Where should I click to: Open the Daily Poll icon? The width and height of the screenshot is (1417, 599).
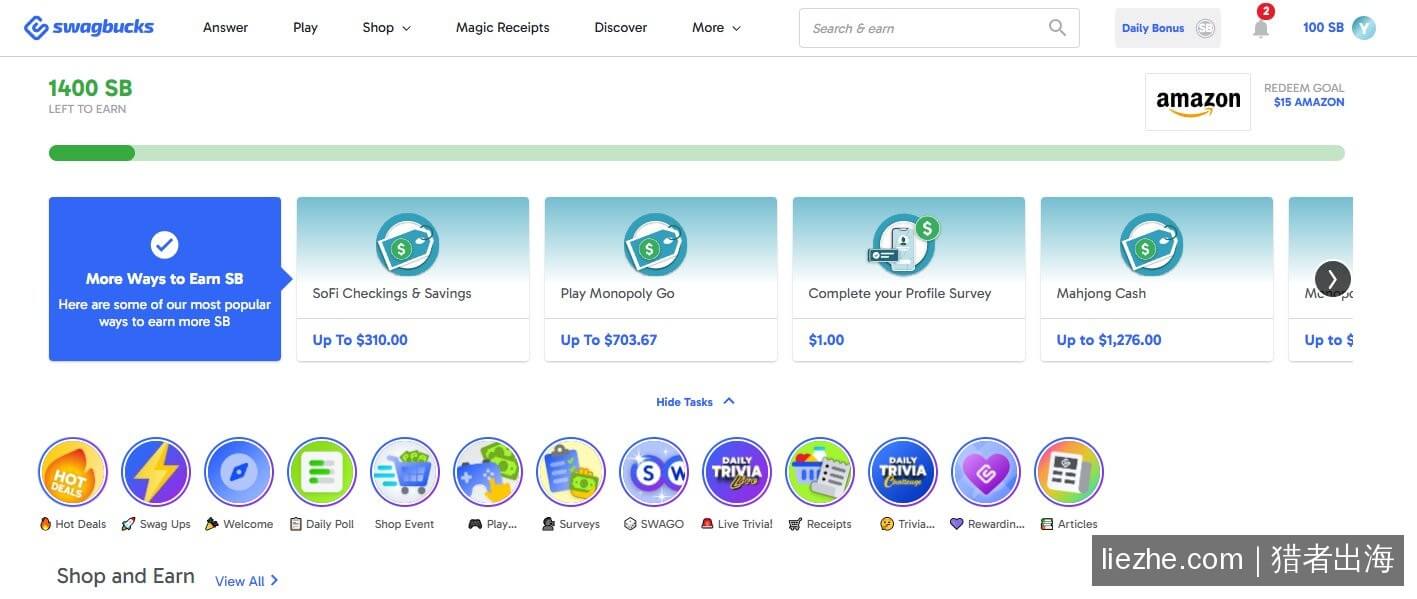(x=322, y=472)
